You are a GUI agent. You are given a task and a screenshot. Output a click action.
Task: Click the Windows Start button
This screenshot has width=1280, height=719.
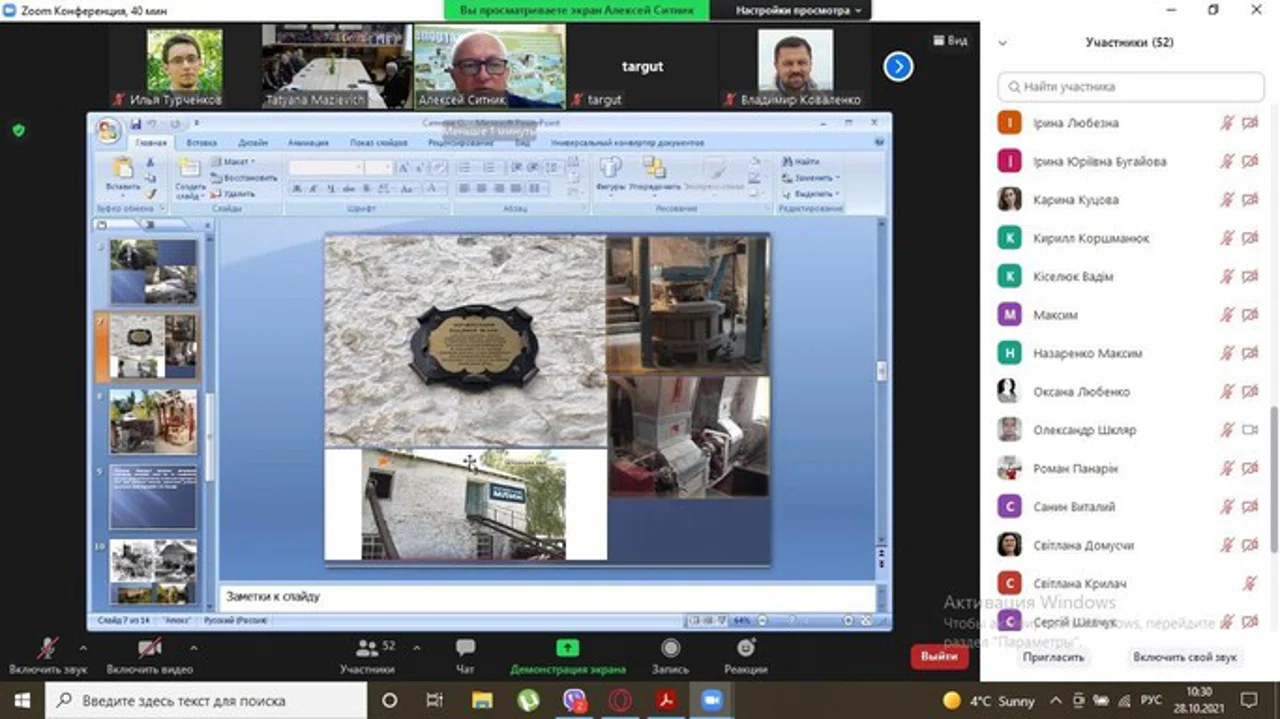click(x=22, y=700)
